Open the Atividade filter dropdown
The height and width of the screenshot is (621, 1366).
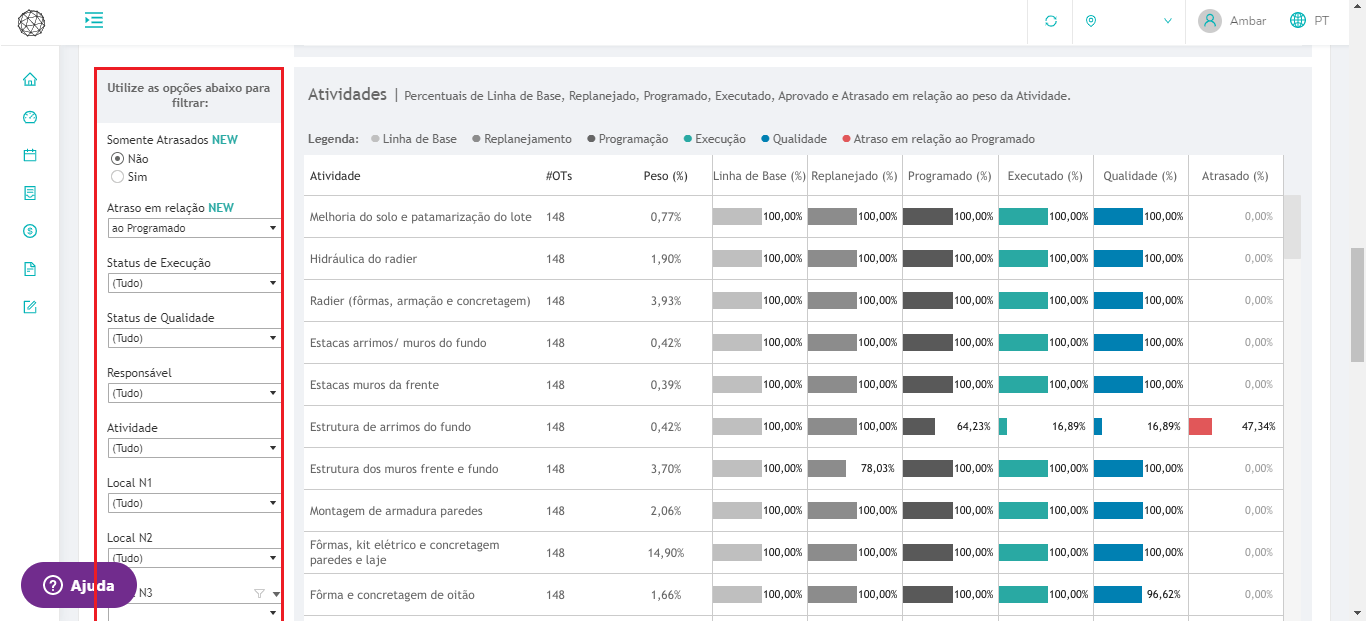(194, 448)
